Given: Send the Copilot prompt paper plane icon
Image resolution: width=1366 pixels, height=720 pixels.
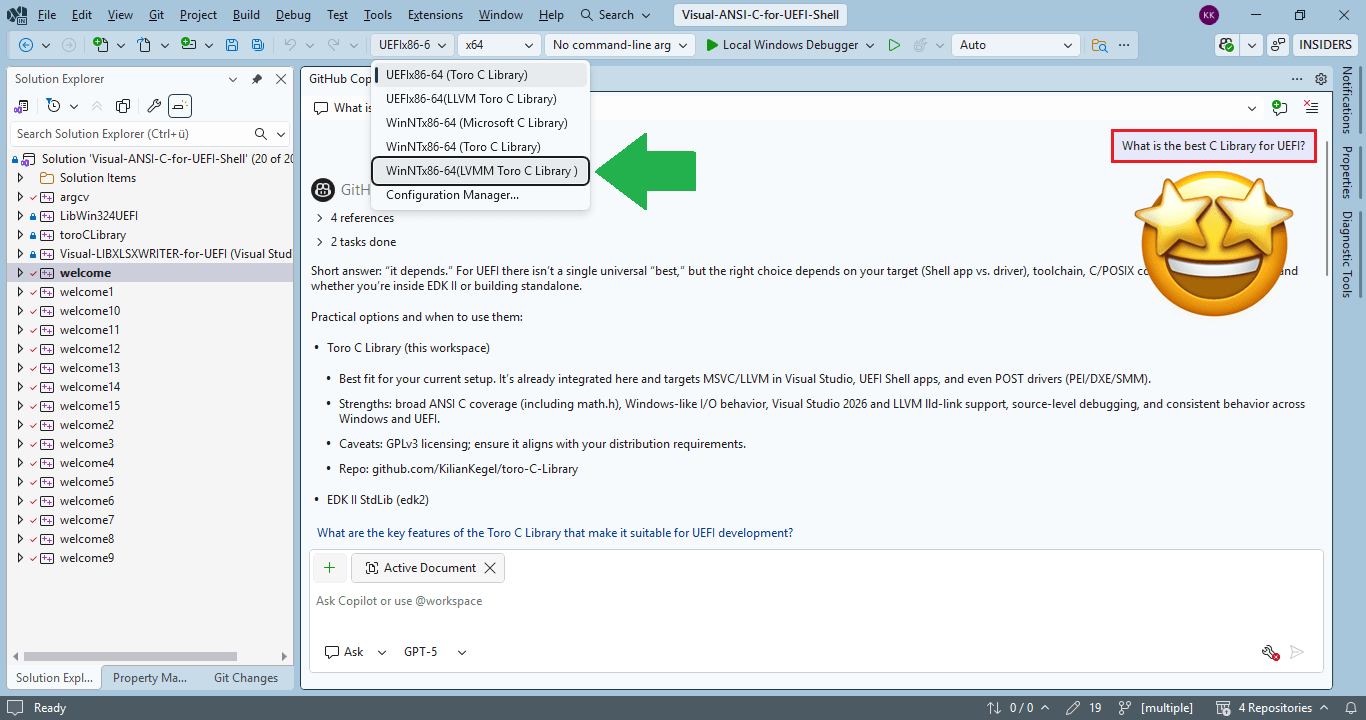Looking at the screenshot, I should pos(1297,652).
